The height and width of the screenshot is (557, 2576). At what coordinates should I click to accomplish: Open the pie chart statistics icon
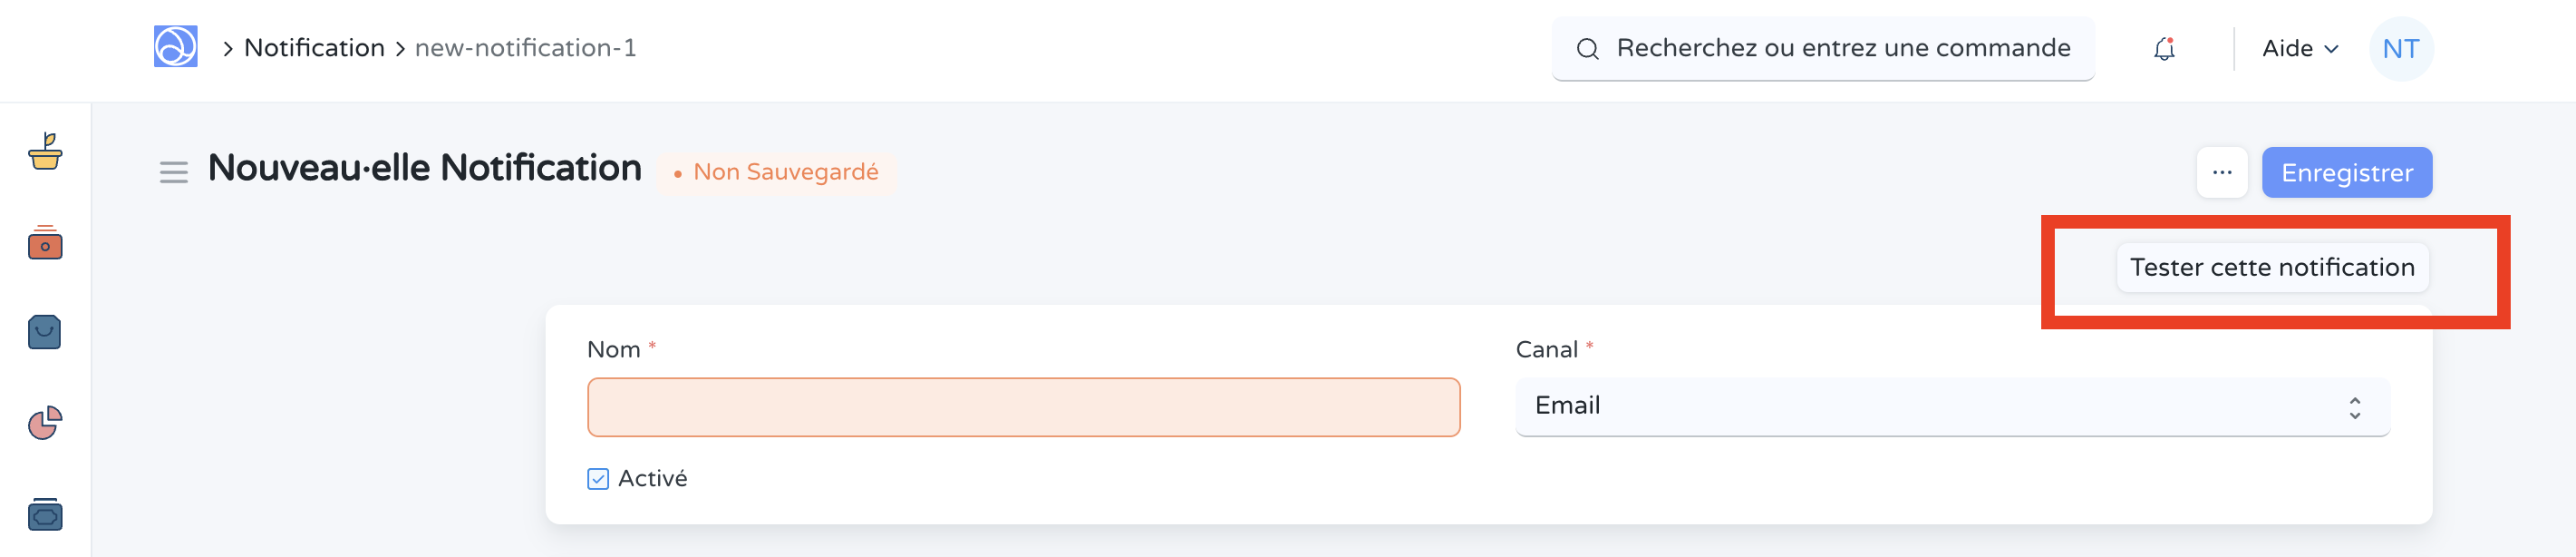pyautogui.click(x=45, y=423)
